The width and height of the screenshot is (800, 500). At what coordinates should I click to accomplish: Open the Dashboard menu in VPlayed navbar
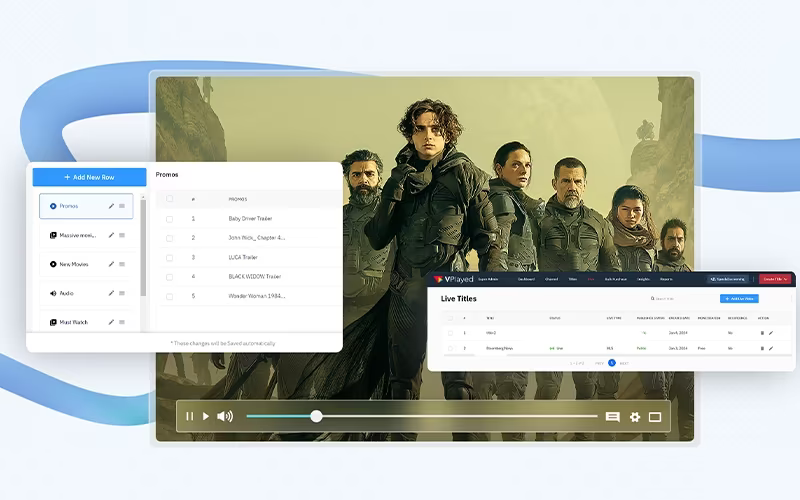(527, 279)
